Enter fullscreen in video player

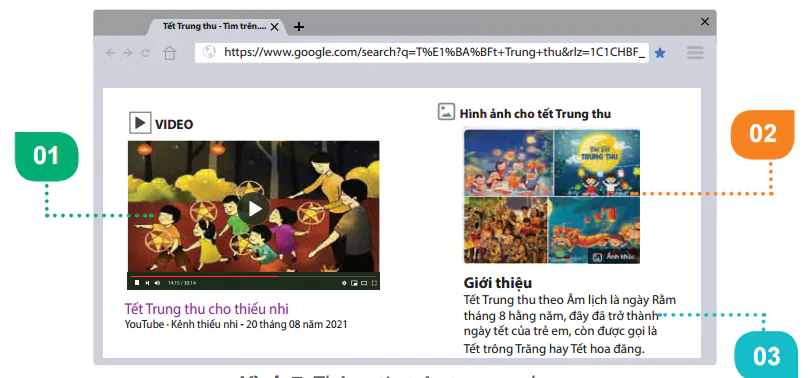click(374, 283)
